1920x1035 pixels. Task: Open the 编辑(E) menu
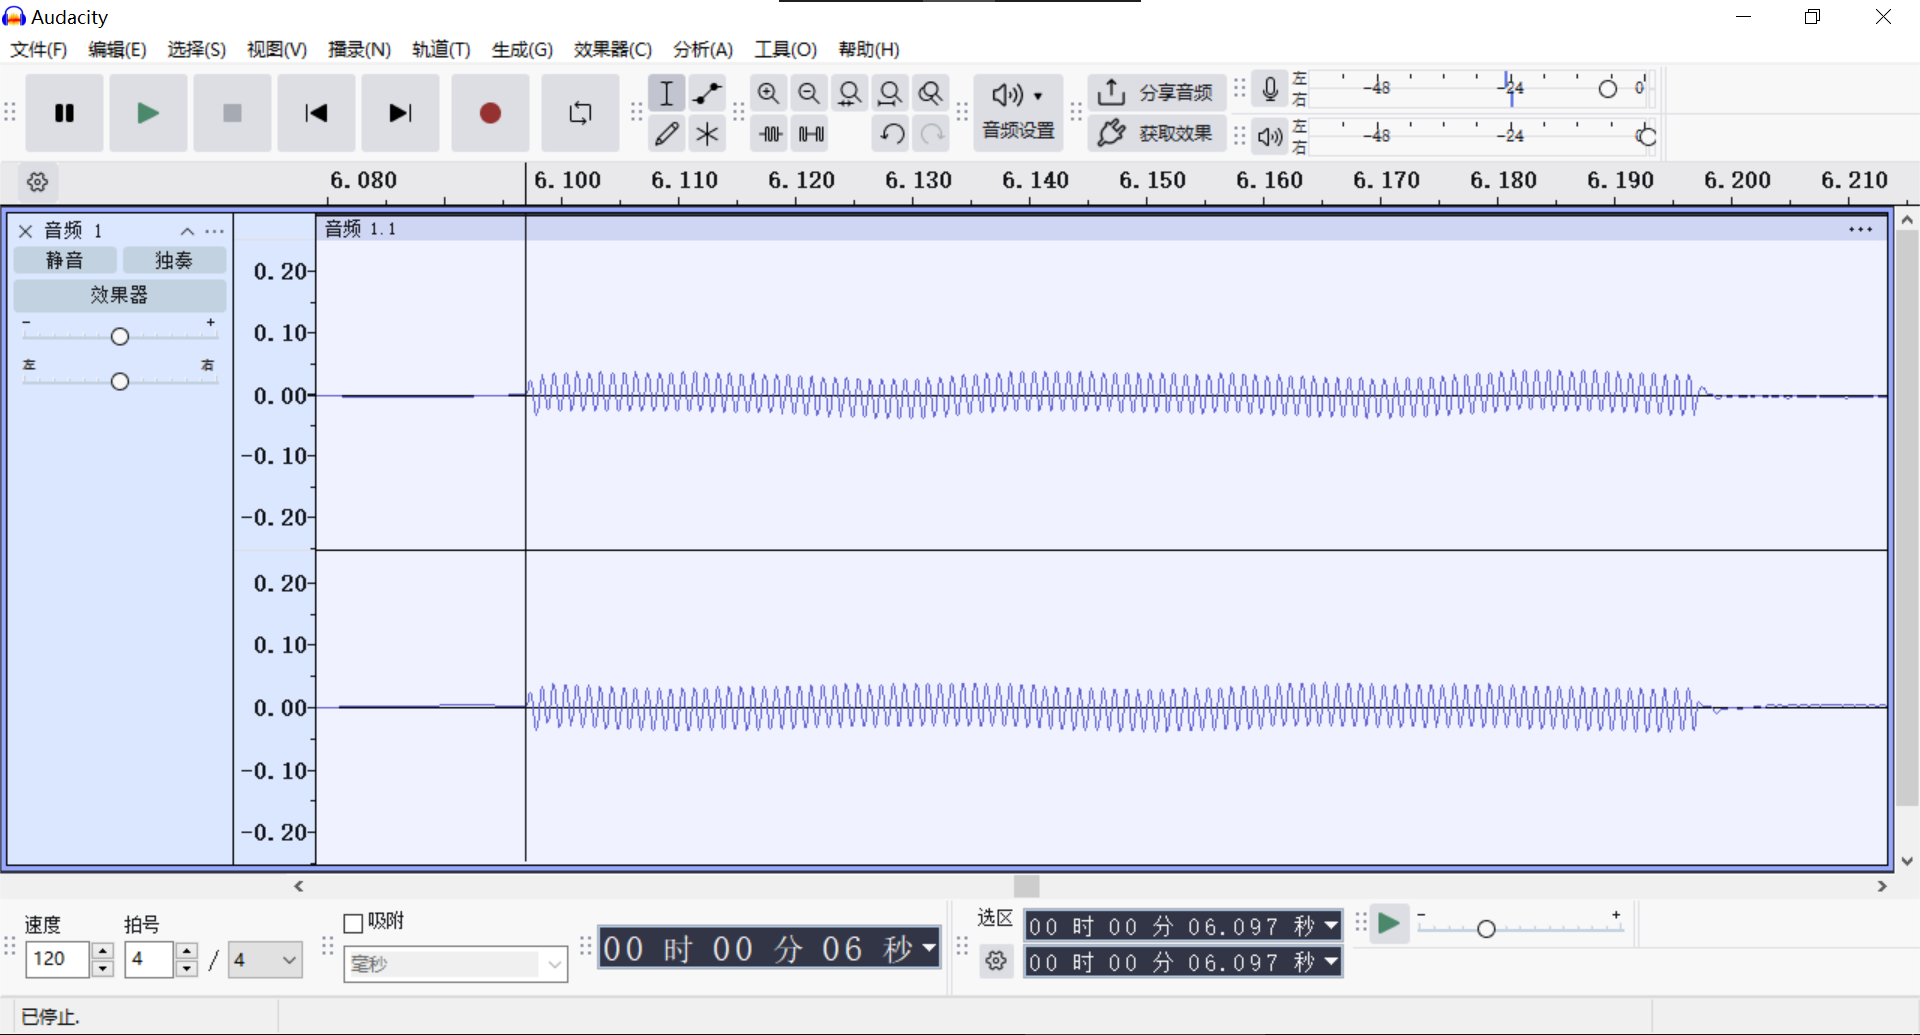click(117, 49)
